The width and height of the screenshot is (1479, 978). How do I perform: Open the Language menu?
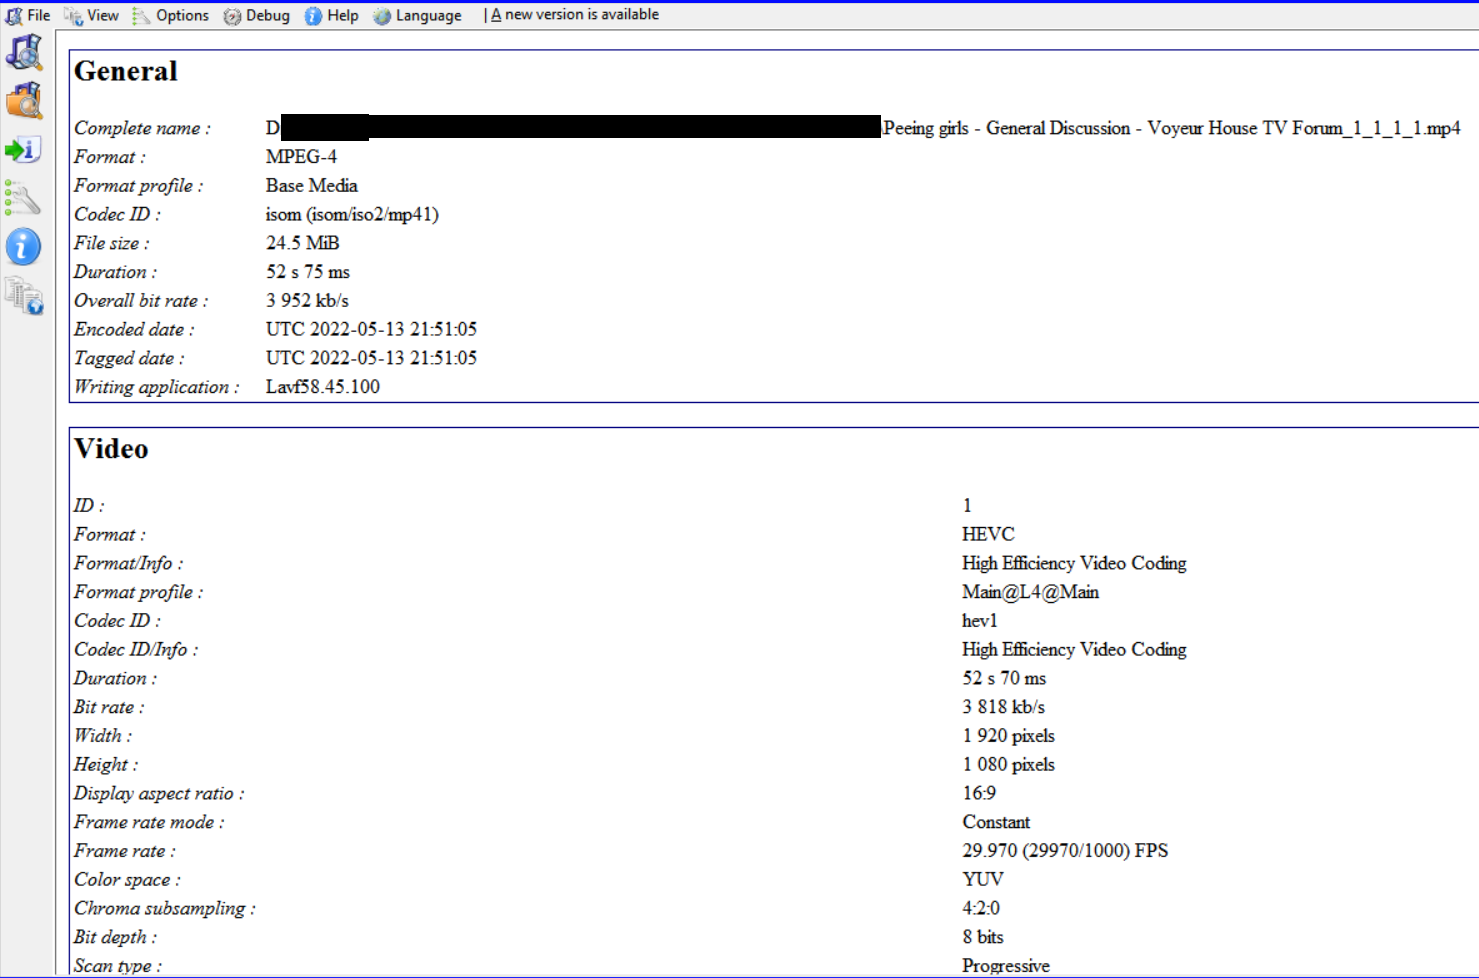click(x=418, y=15)
